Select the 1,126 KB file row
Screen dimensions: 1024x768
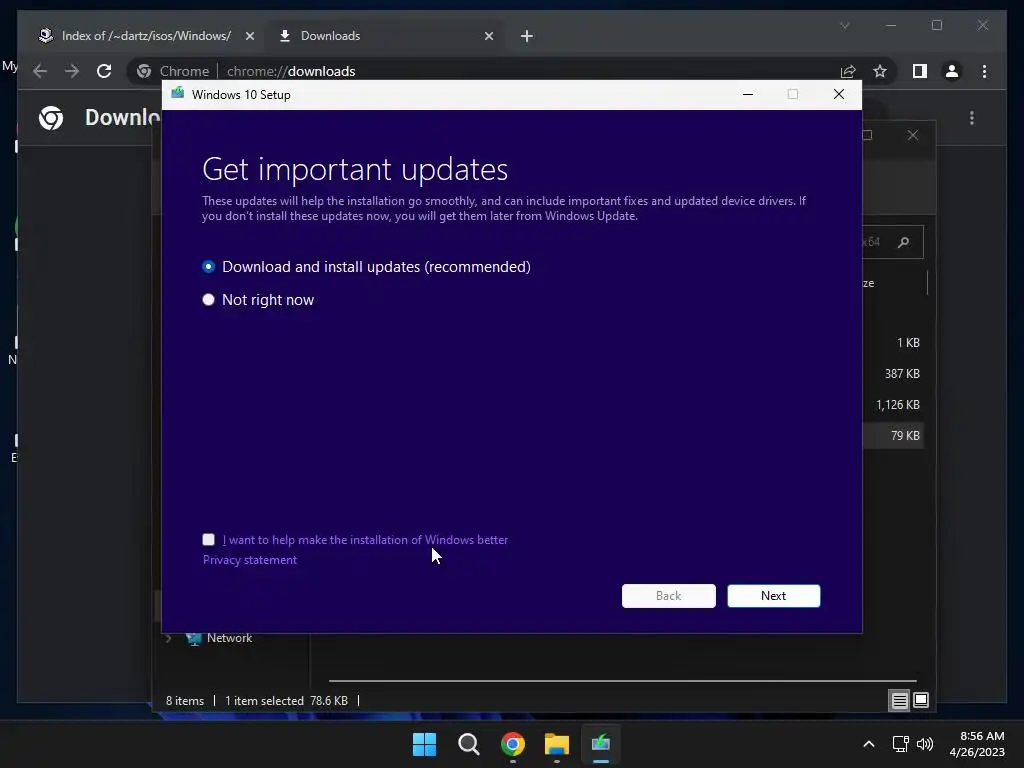pos(893,405)
